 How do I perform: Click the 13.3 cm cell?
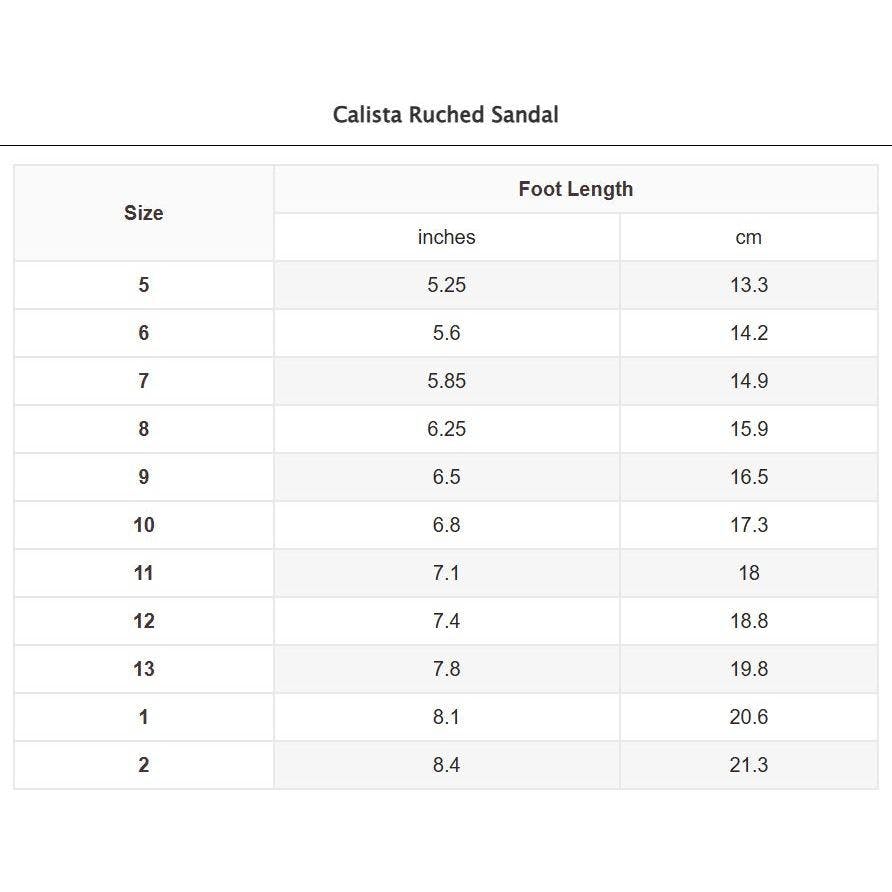(x=749, y=285)
